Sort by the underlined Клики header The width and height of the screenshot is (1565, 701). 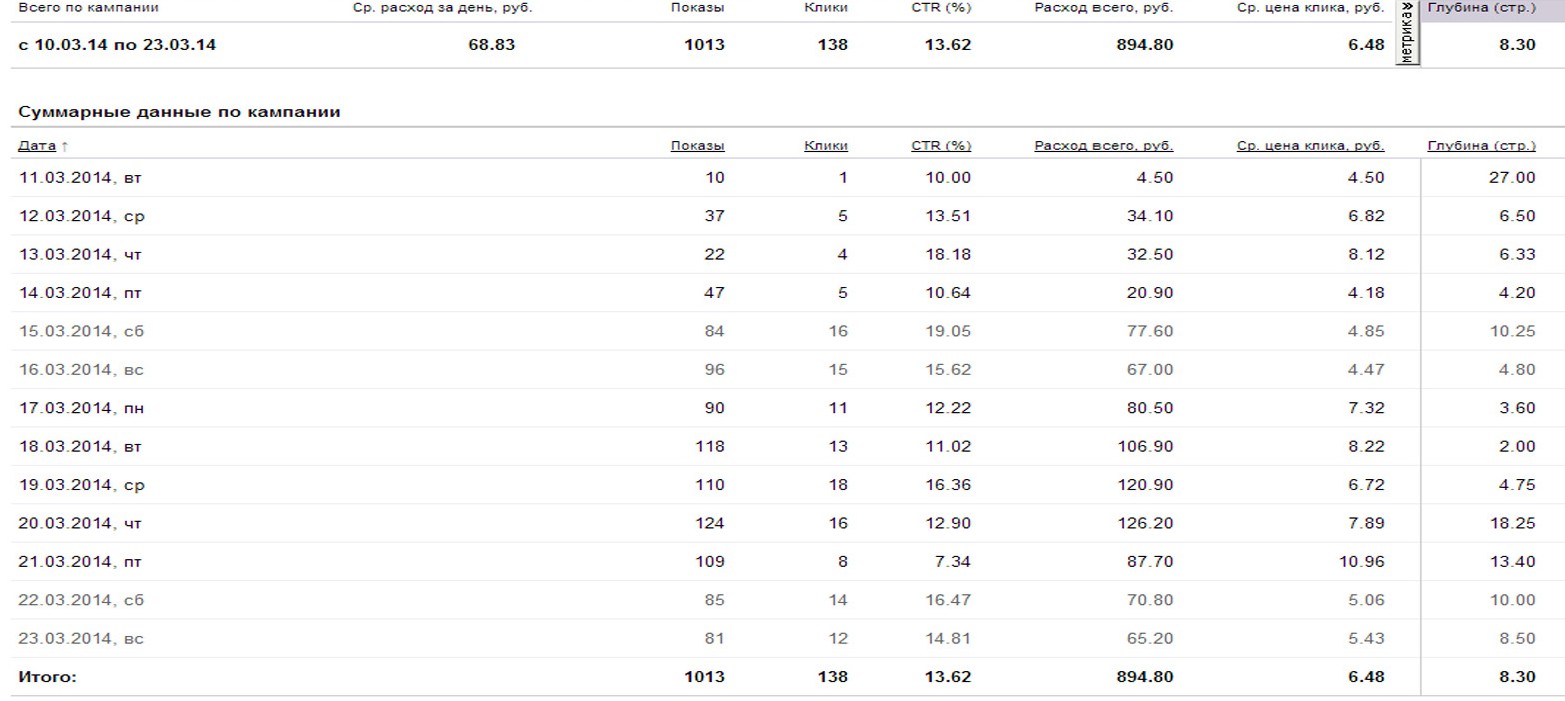coord(826,146)
